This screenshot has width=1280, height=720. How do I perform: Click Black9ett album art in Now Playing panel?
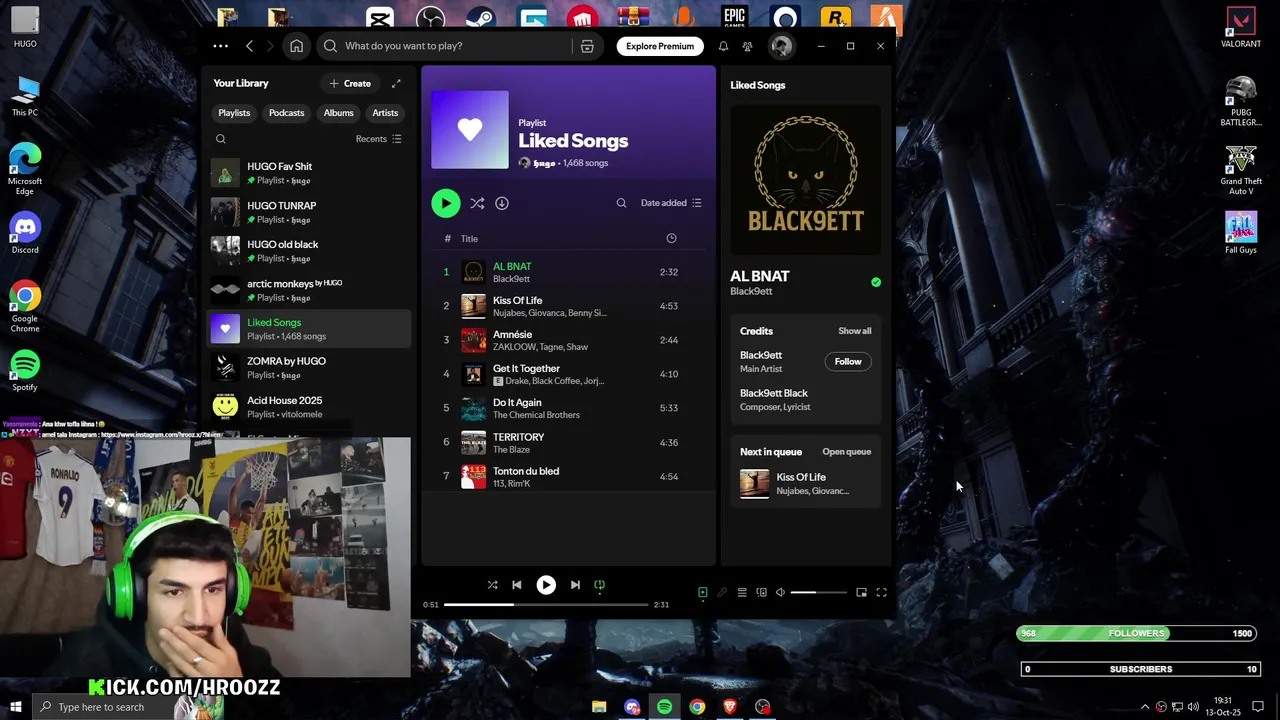(x=806, y=180)
